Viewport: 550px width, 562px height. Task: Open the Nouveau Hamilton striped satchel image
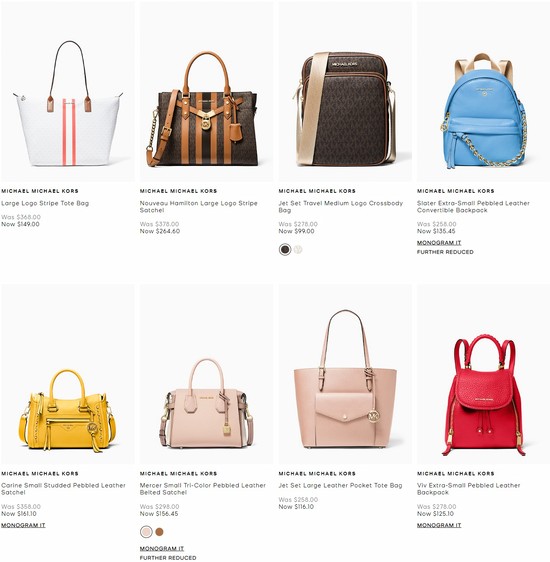coord(206,92)
